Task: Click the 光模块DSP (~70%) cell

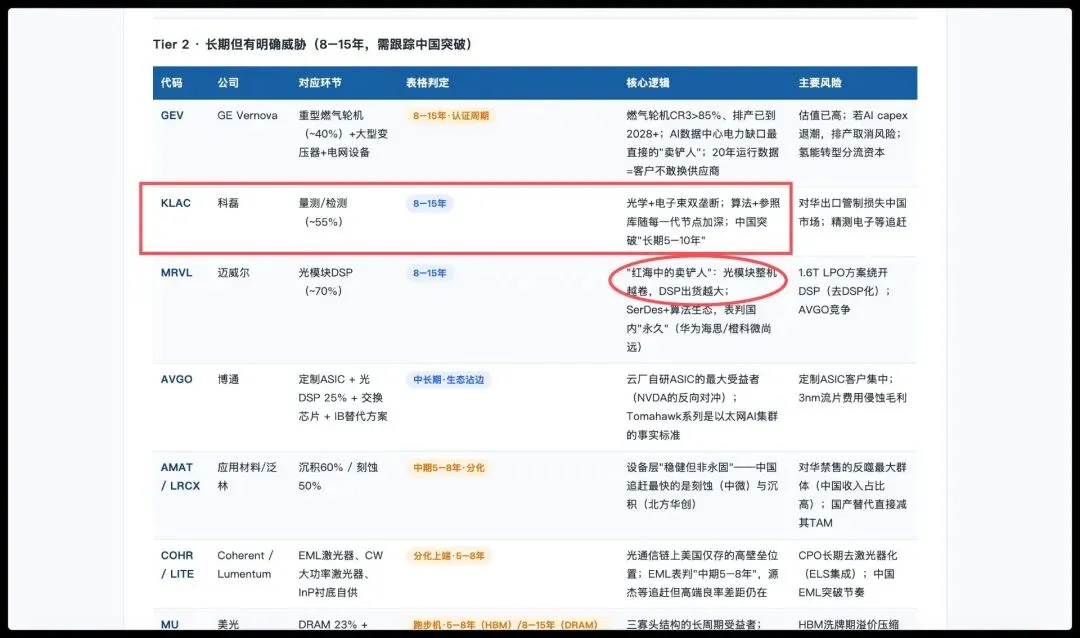Action: click(325, 282)
